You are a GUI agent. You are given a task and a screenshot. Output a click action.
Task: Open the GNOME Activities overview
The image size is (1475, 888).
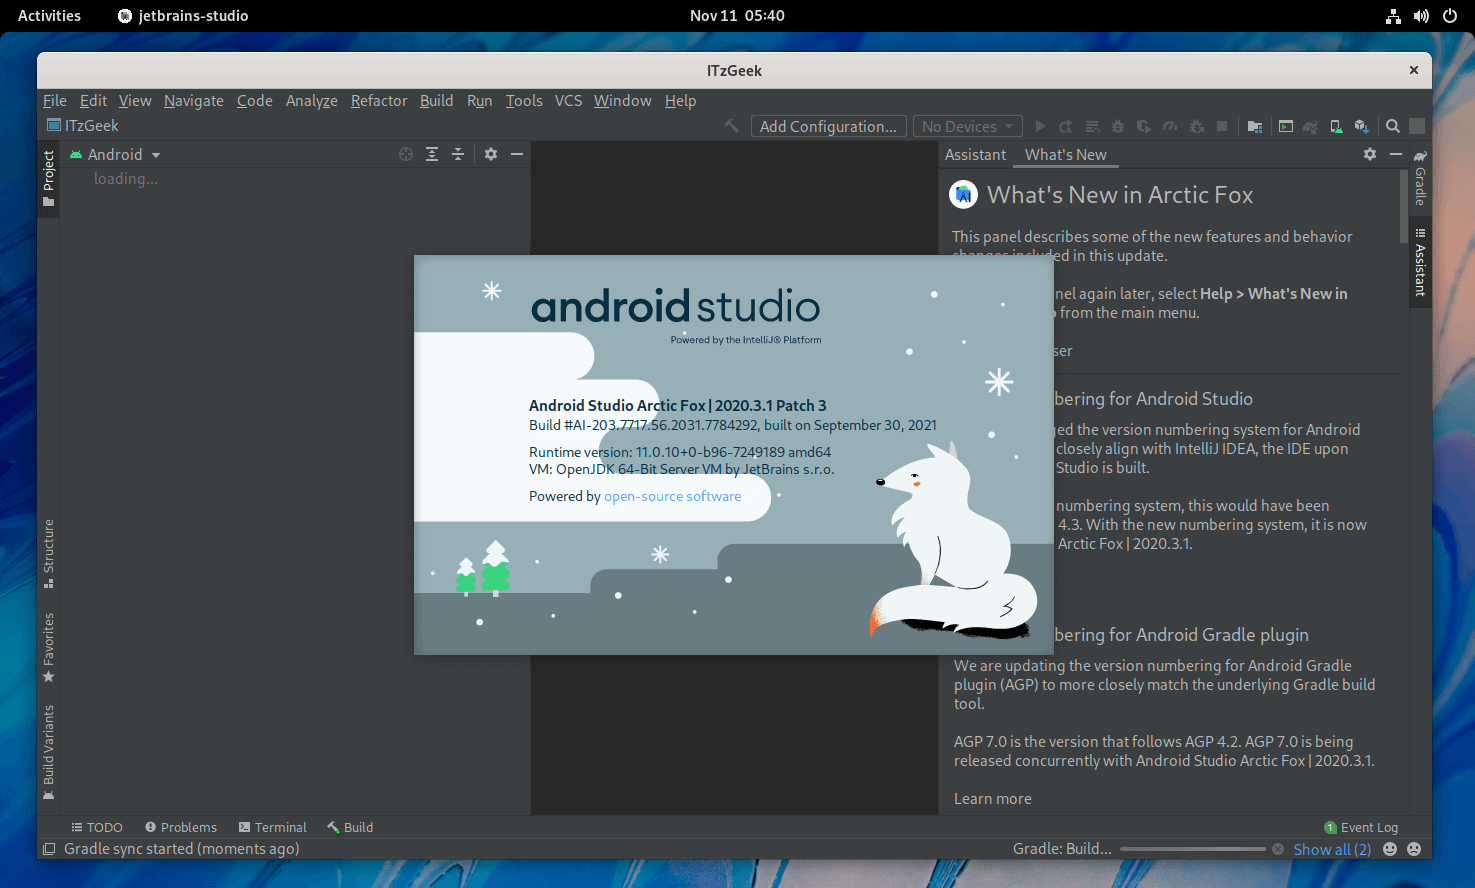pyautogui.click(x=49, y=16)
